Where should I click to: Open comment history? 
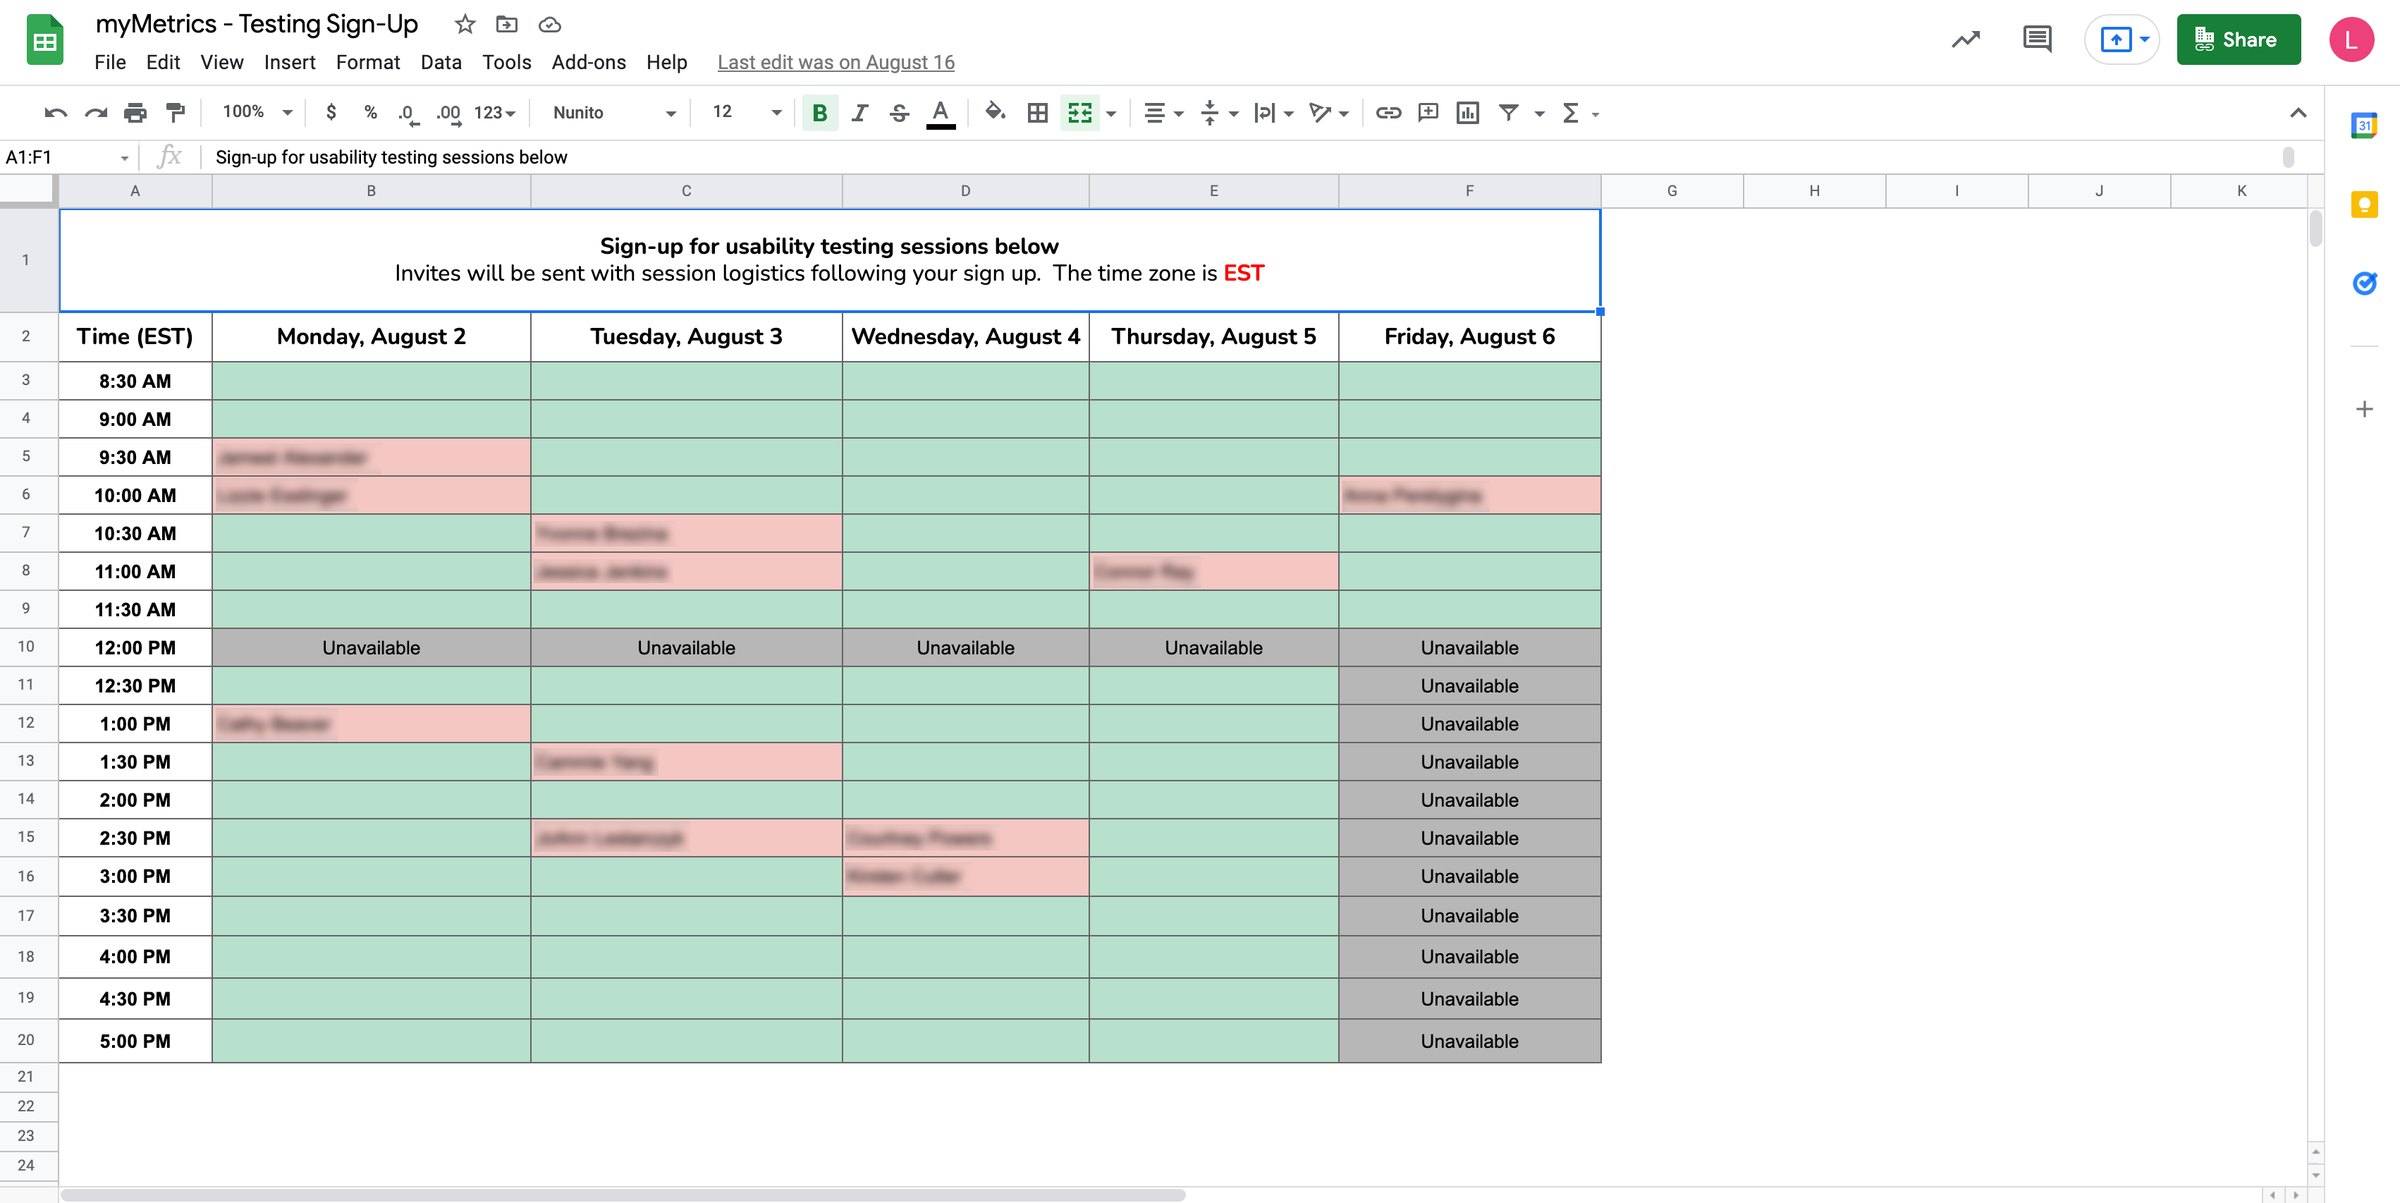click(x=2037, y=40)
